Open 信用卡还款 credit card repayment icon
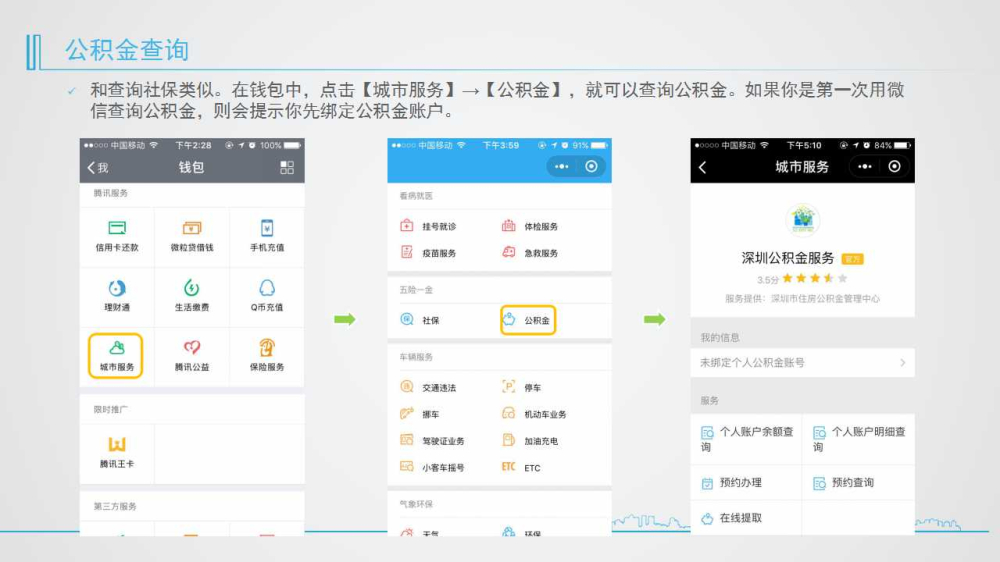This screenshot has height=562, width=1000. [117, 236]
